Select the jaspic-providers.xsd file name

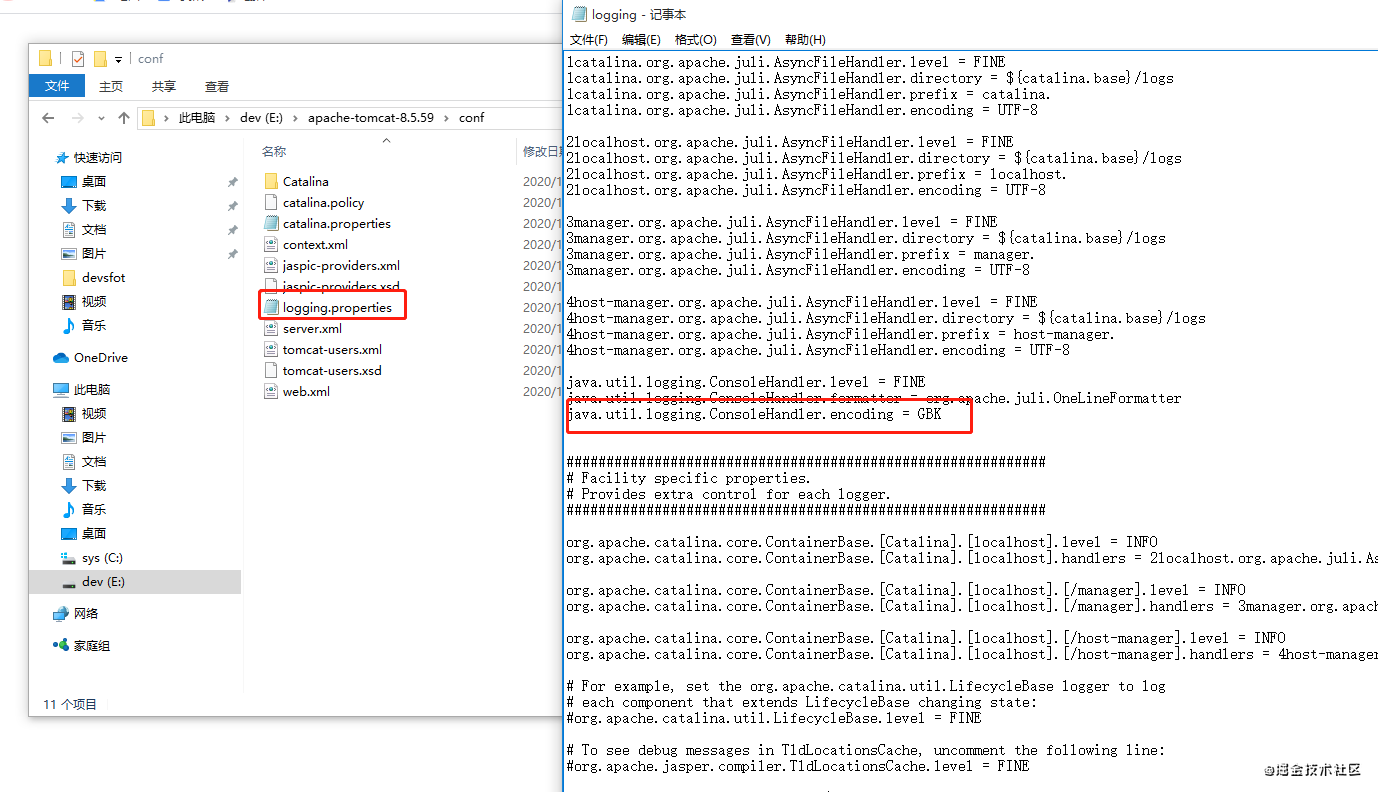point(341,286)
